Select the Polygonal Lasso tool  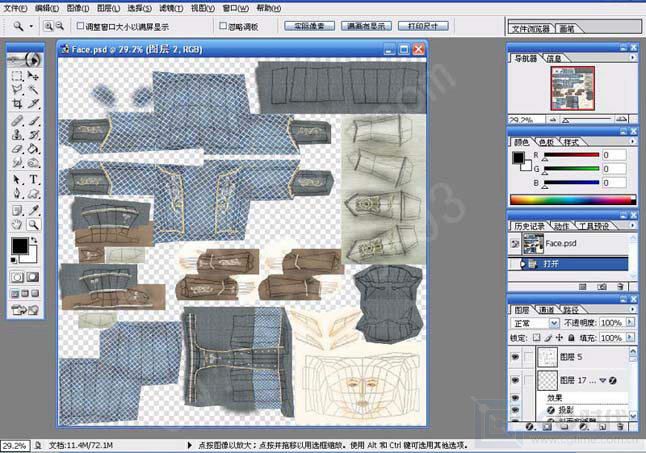pyautogui.click(x=17, y=89)
